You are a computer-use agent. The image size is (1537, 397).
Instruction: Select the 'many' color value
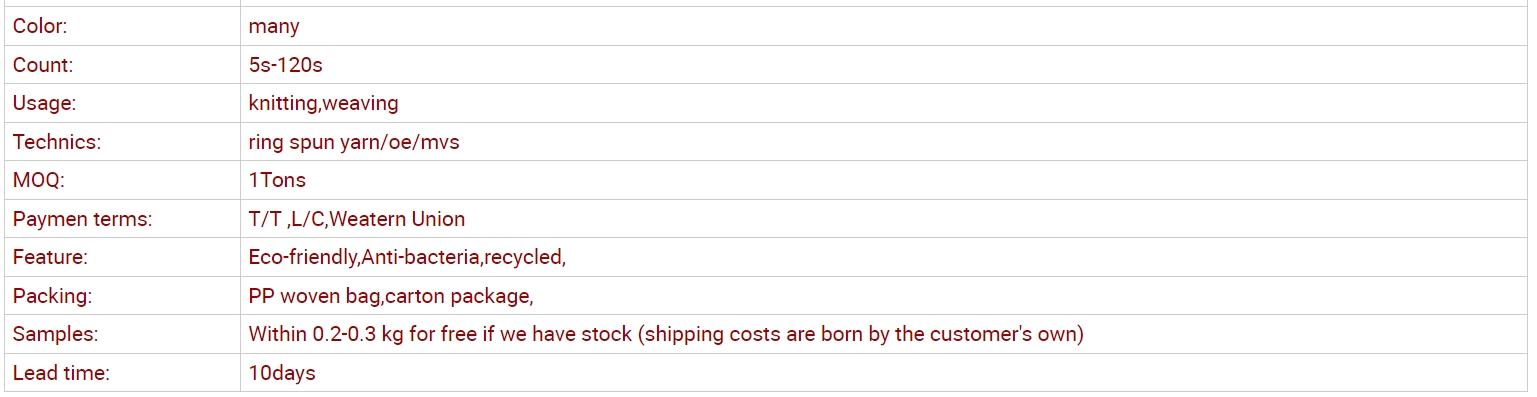pos(274,27)
